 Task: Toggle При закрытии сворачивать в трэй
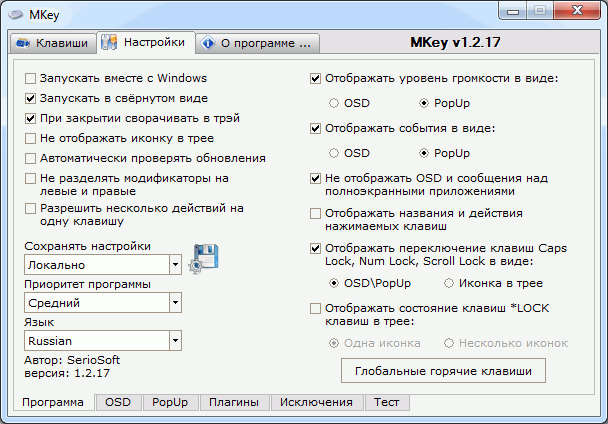click(30, 118)
